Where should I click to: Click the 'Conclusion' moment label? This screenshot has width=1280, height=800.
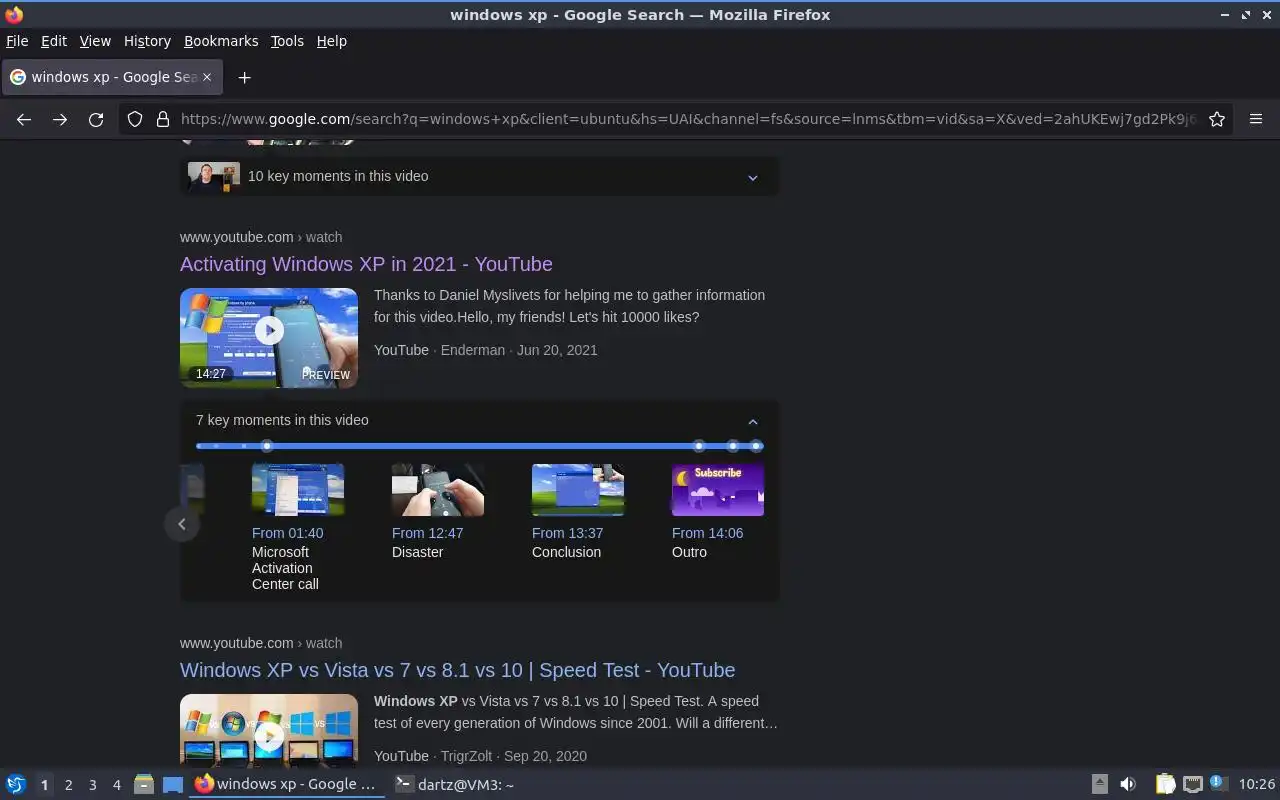click(566, 552)
